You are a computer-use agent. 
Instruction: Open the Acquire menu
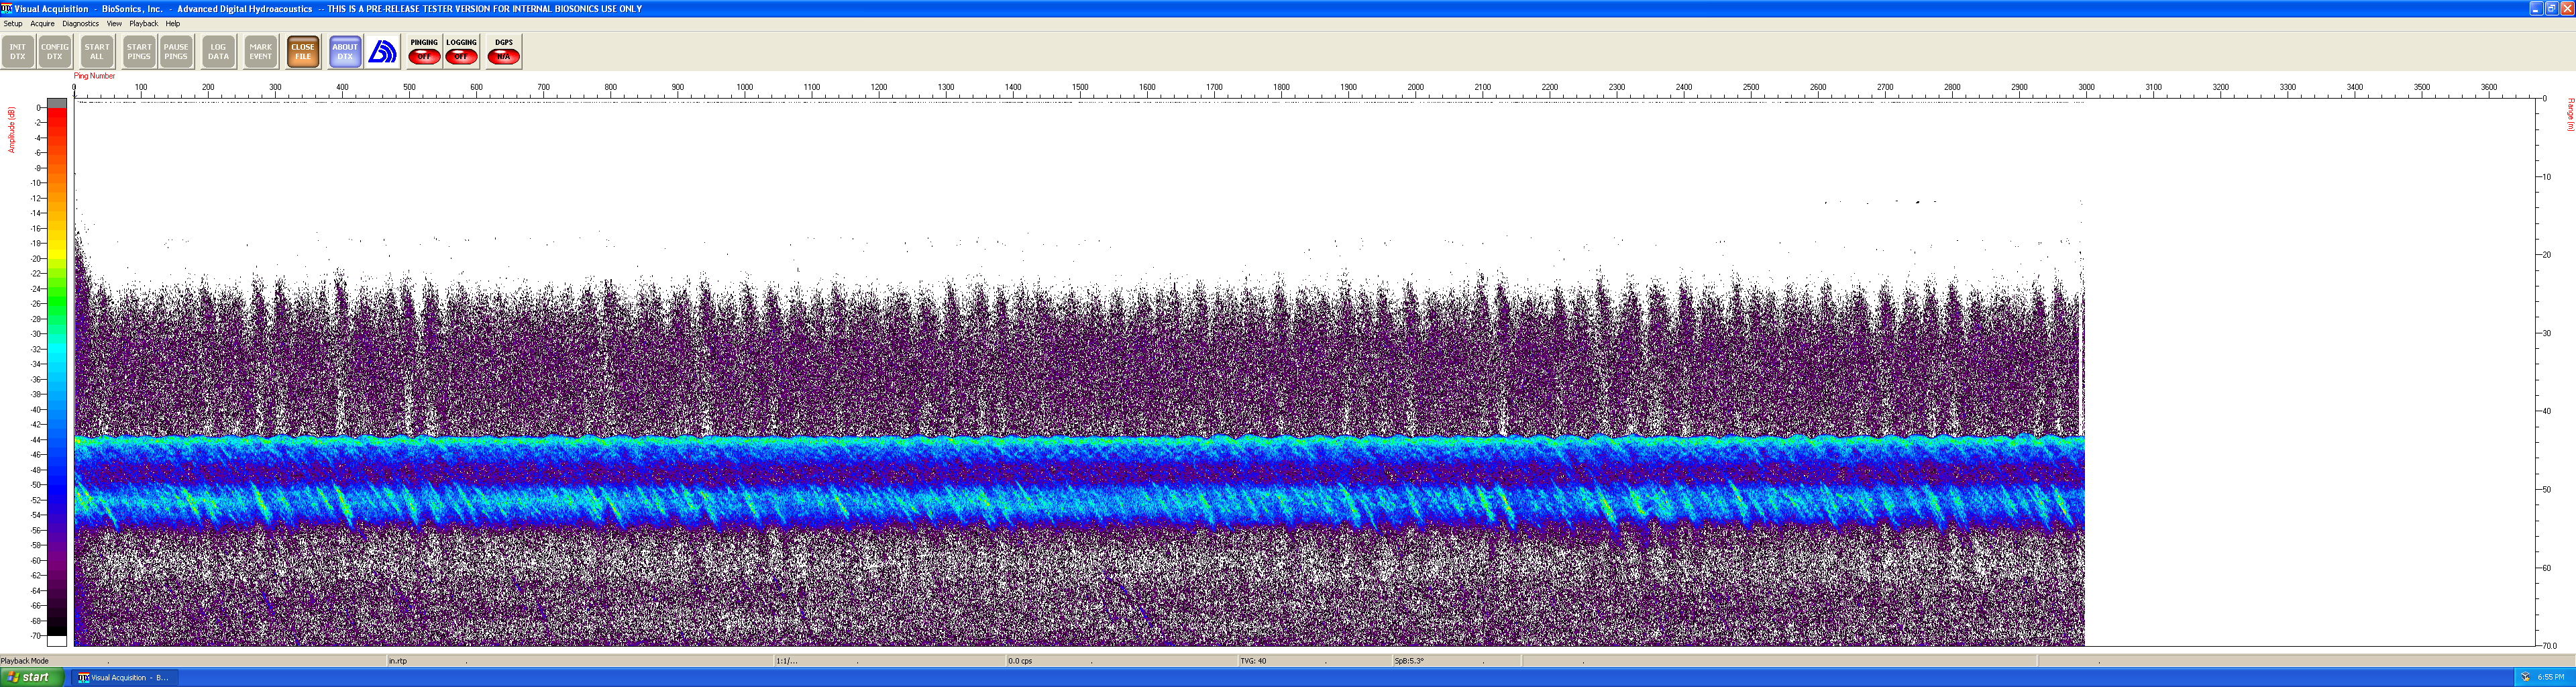click(x=42, y=23)
